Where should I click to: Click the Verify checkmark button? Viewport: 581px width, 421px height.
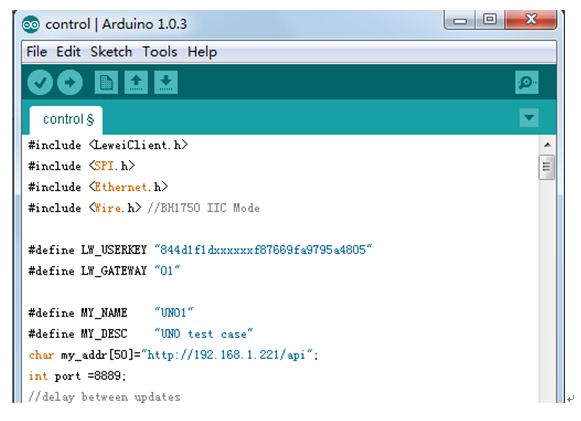[x=40, y=82]
